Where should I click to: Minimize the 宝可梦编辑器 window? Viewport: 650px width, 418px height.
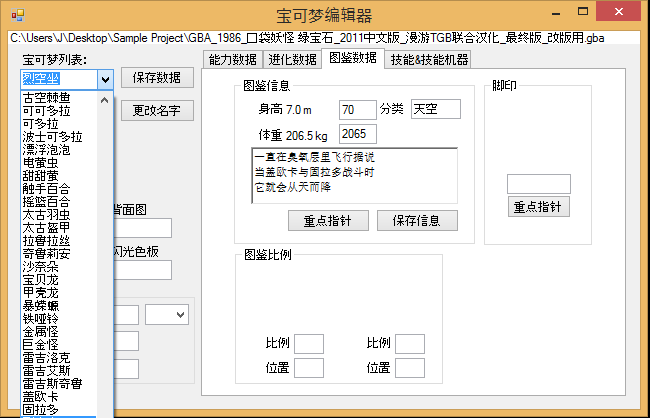point(556,12)
